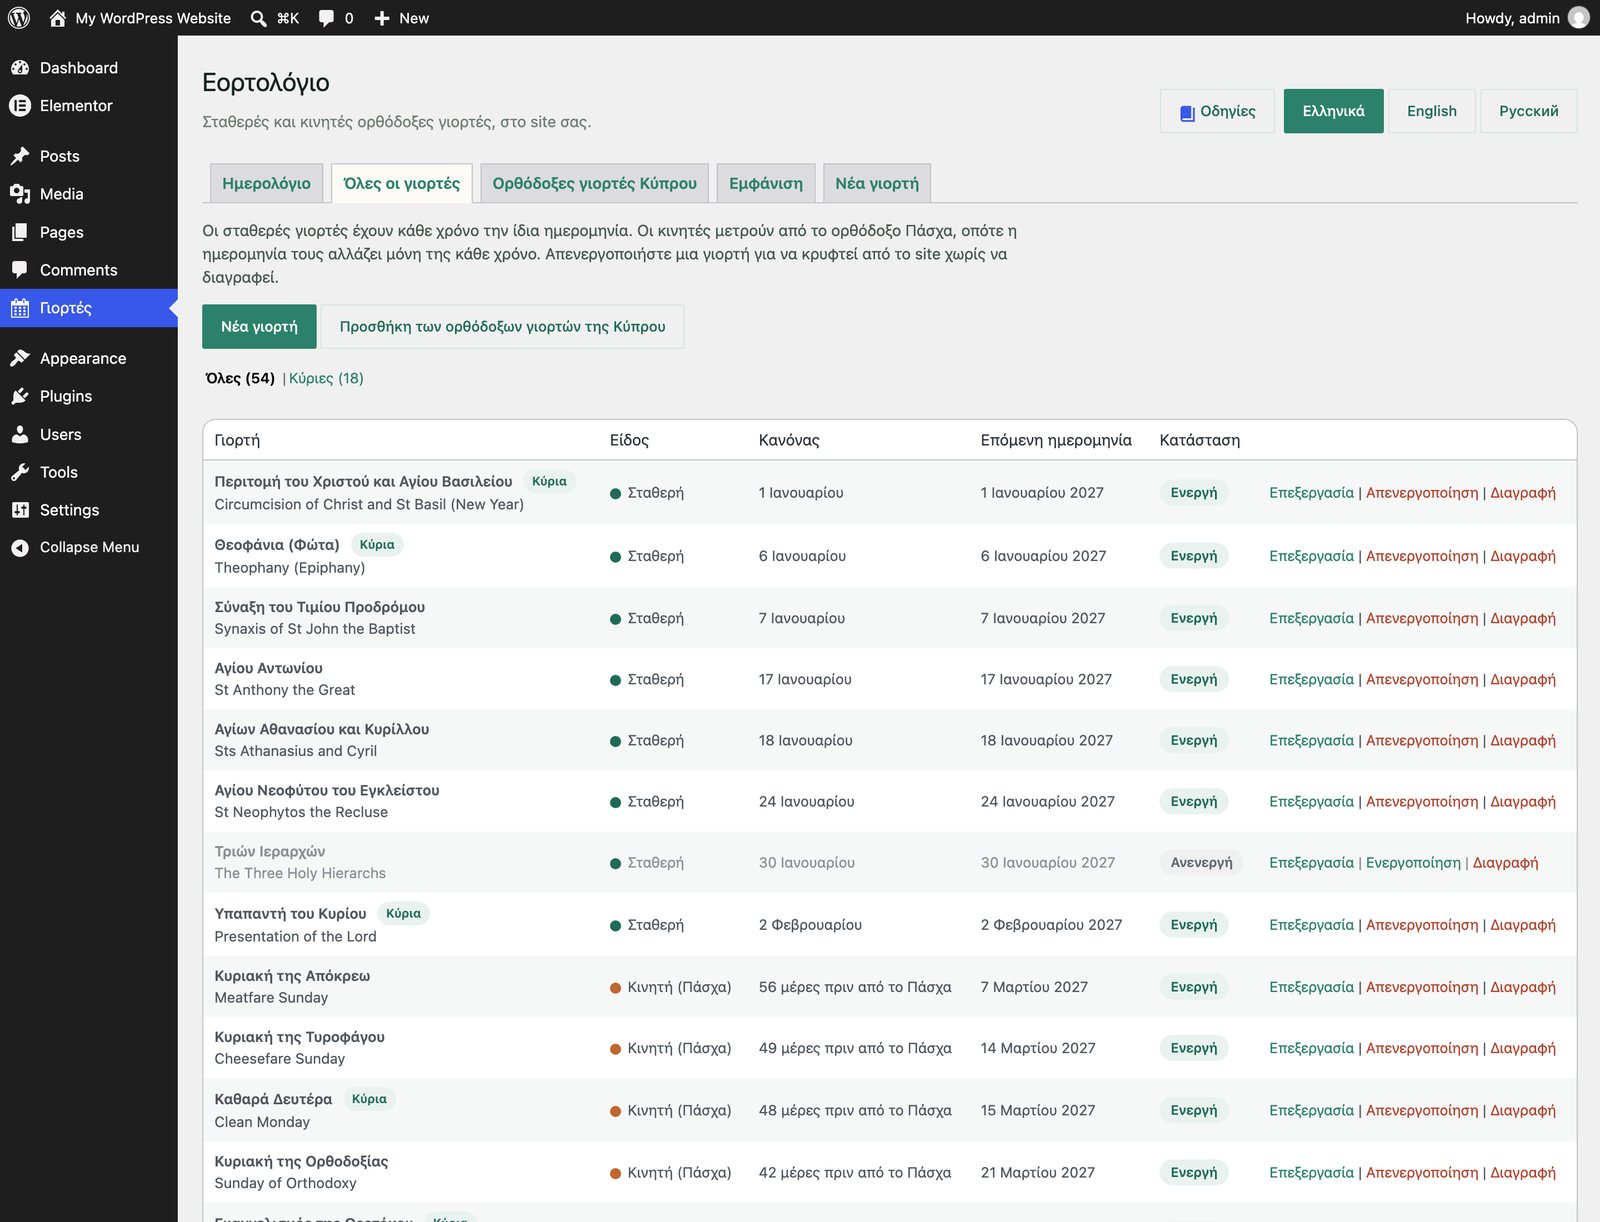Filter list by Κύριες (18)
The height and width of the screenshot is (1222, 1600).
(x=326, y=378)
